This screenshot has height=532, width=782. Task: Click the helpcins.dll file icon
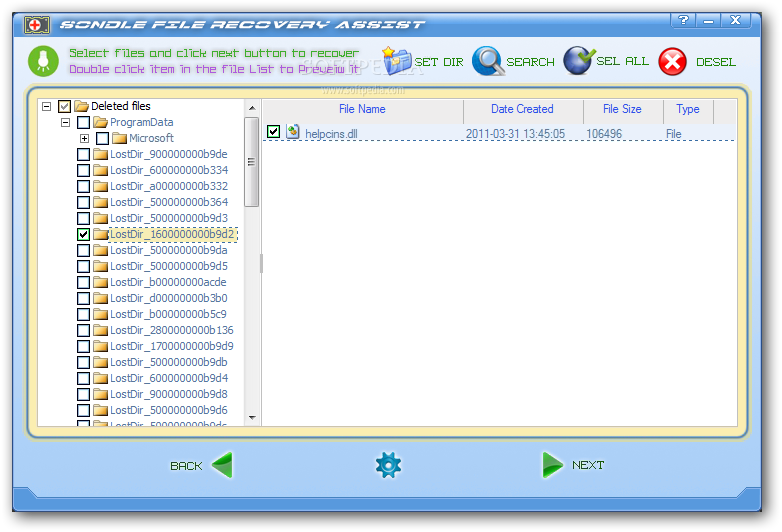[293, 132]
